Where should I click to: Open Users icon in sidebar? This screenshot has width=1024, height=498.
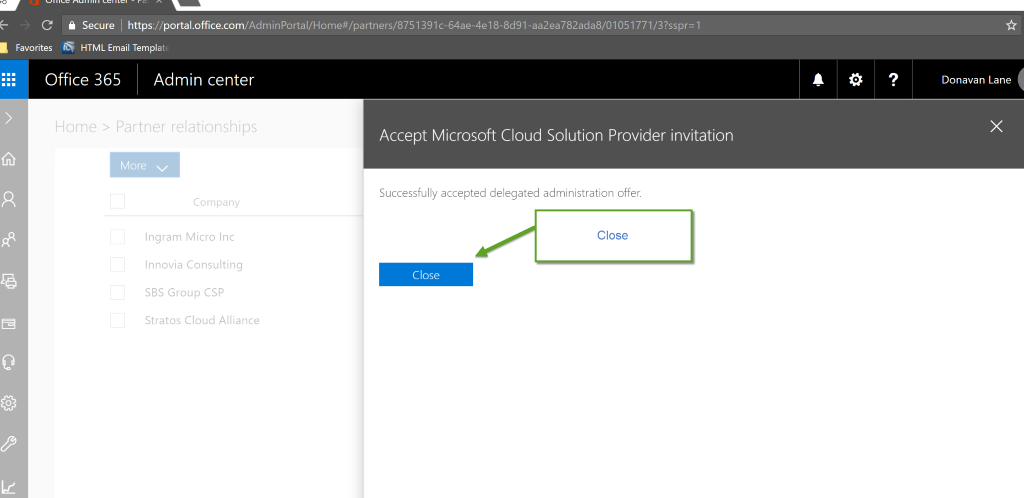(x=8, y=199)
